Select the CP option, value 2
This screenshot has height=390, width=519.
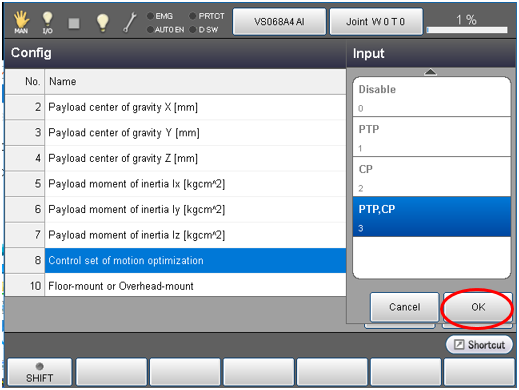tap(431, 177)
